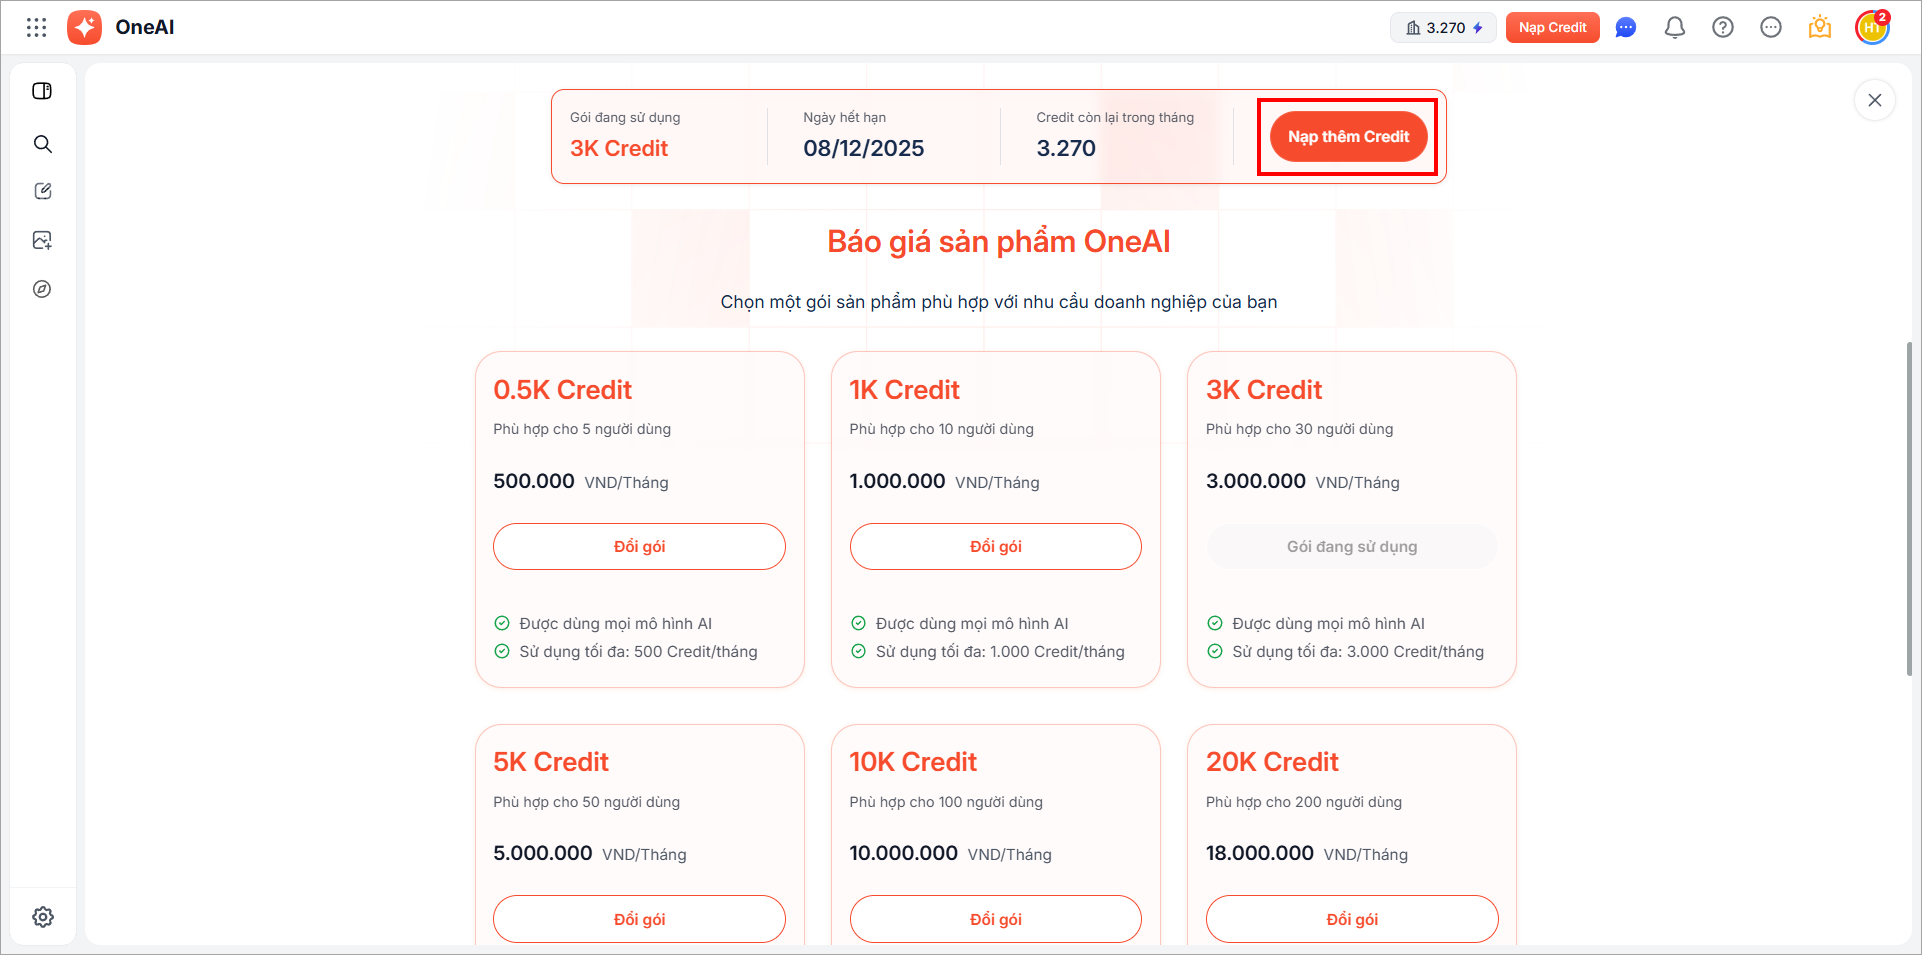Choose Đổi gói for 1K Credit plan
The image size is (1922, 955).
tap(995, 547)
